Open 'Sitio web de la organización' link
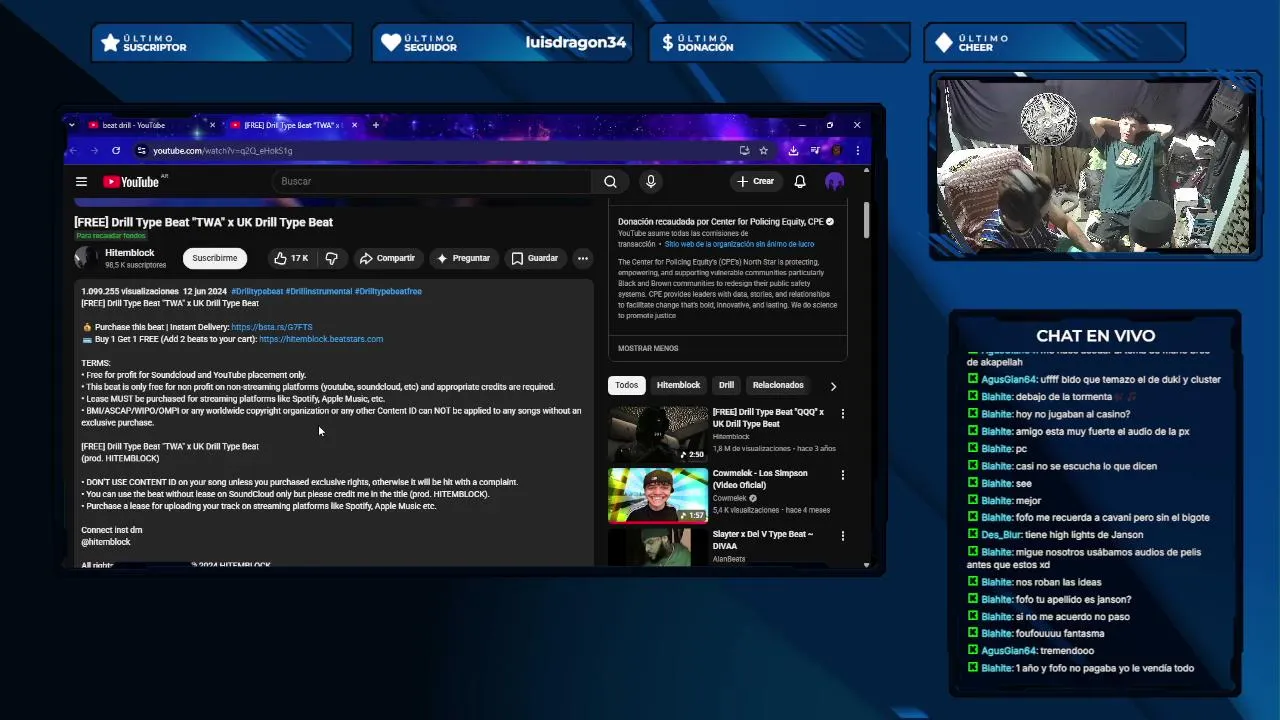 tap(739, 244)
